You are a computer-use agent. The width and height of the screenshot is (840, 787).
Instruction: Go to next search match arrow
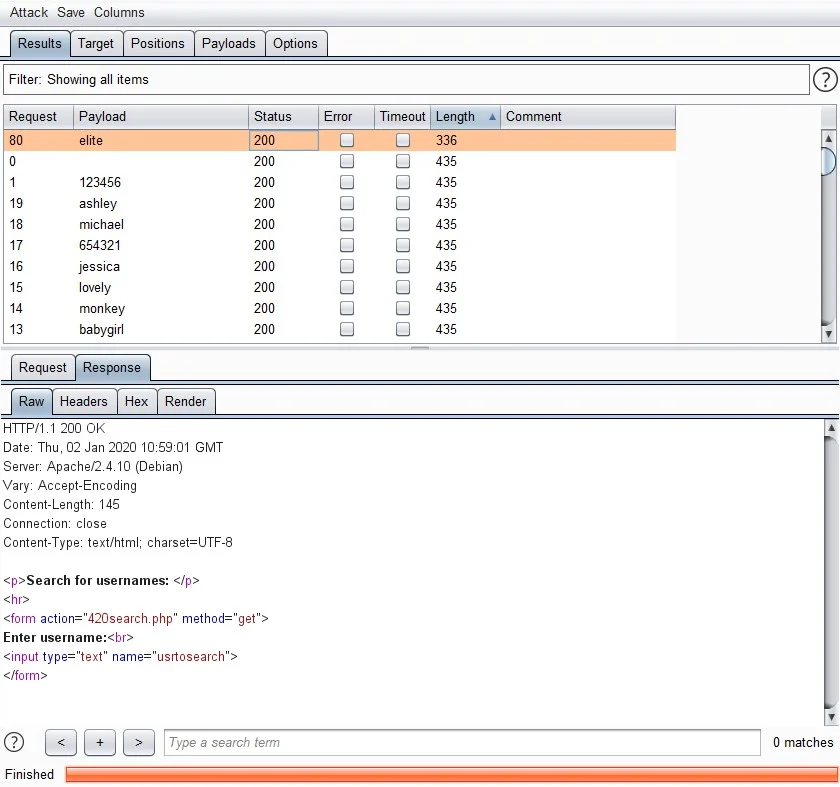[138, 742]
